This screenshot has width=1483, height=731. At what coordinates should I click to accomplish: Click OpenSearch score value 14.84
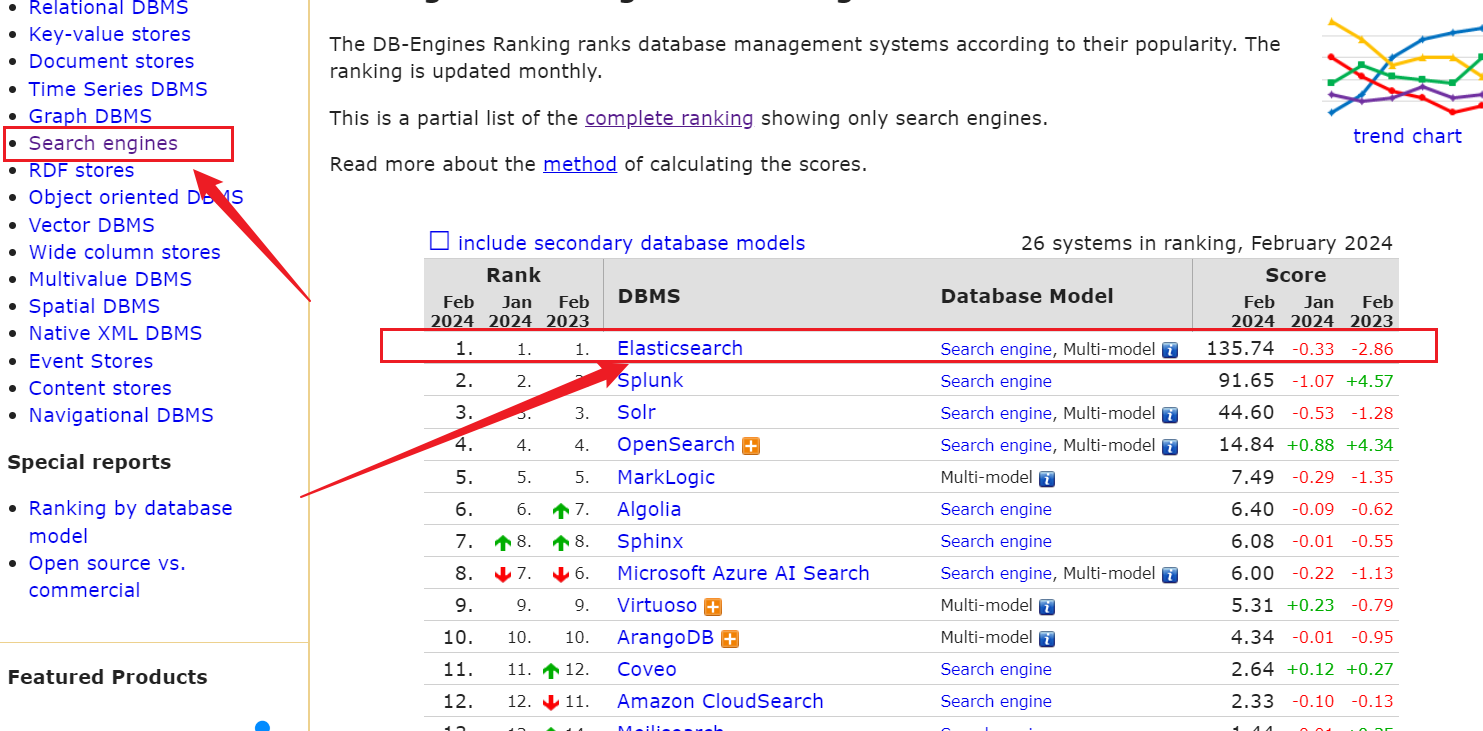(1246, 444)
